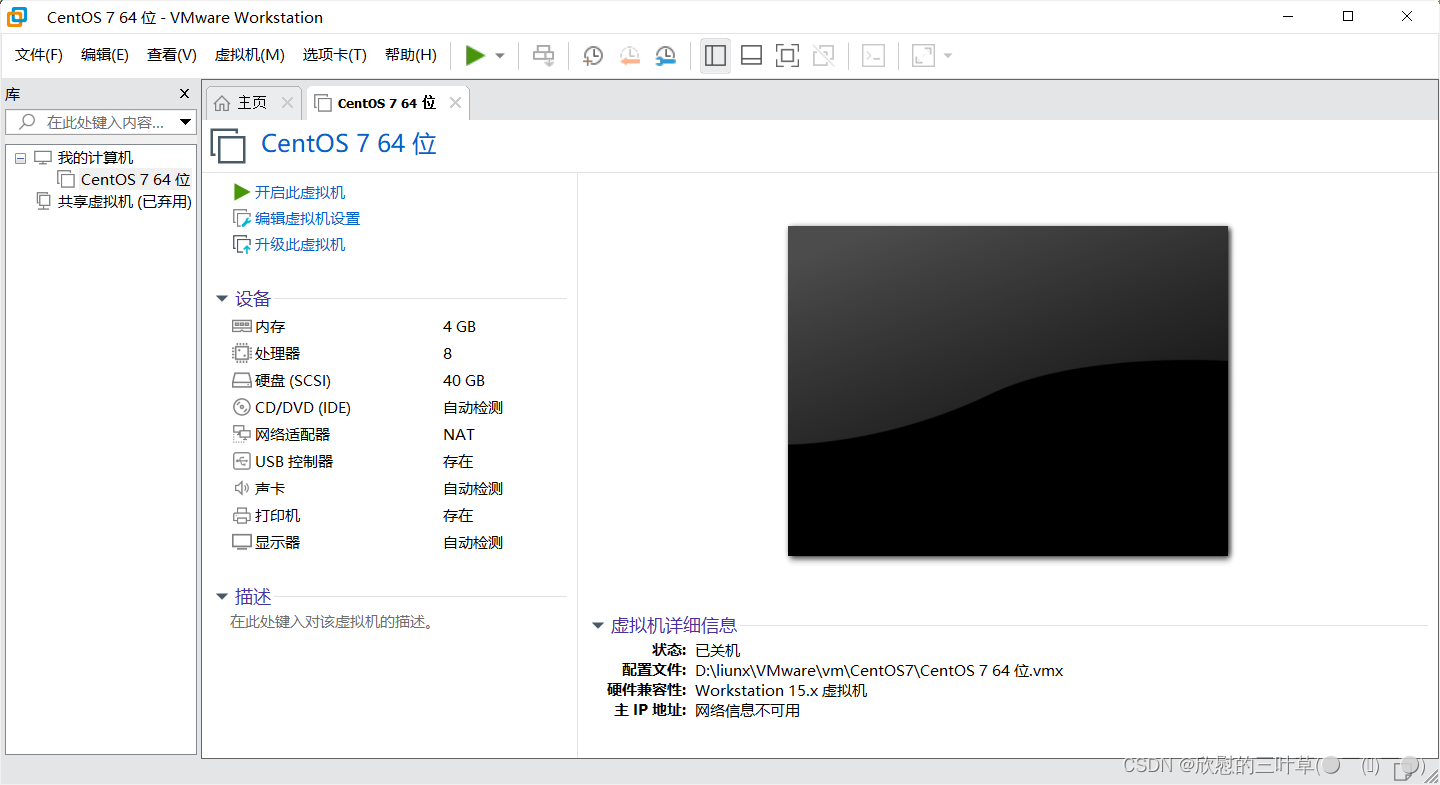Click the virtual machine screen thumbnail
The height and width of the screenshot is (785, 1440).
[x=1008, y=391]
